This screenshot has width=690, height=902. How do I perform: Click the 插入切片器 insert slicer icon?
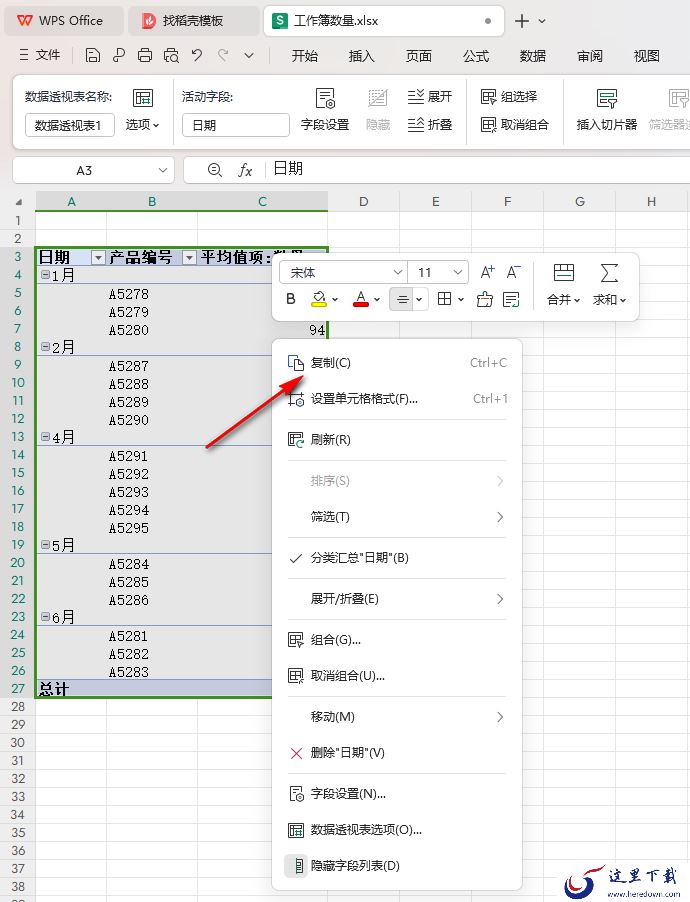607,98
